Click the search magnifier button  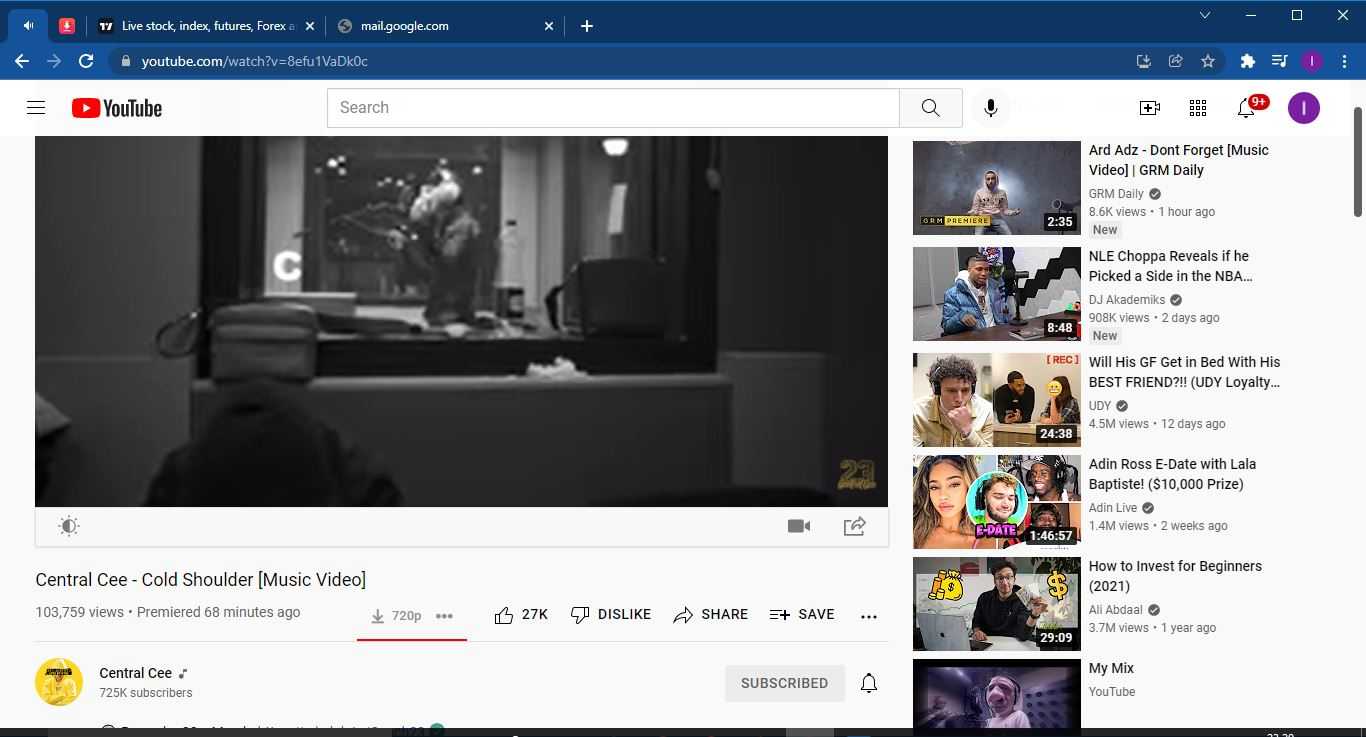pyautogui.click(x=930, y=108)
